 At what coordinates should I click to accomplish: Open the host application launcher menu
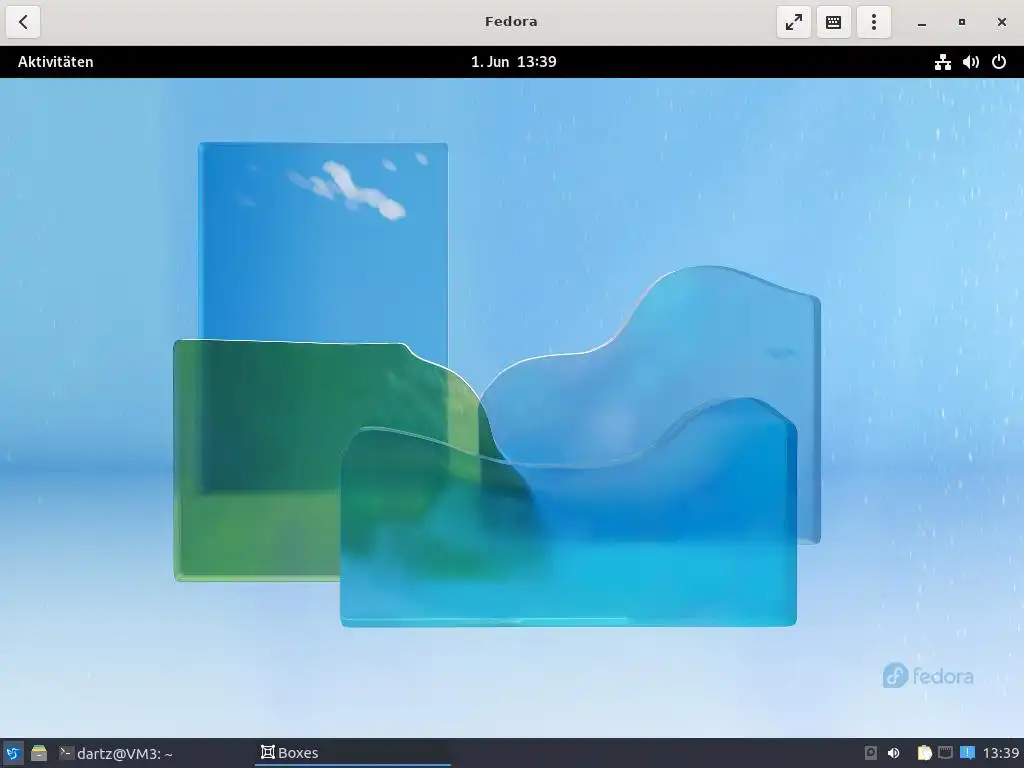coord(12,753)
